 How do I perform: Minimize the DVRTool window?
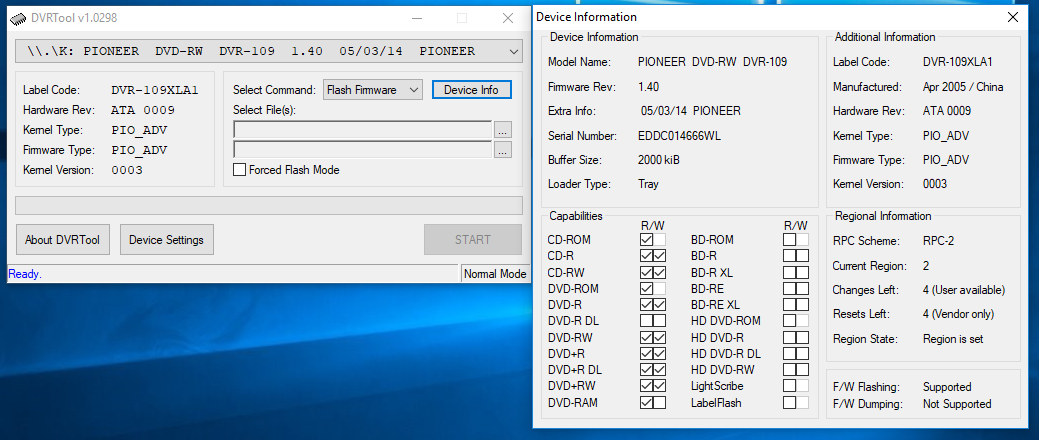pyautogui.click(x=416, y=19)
